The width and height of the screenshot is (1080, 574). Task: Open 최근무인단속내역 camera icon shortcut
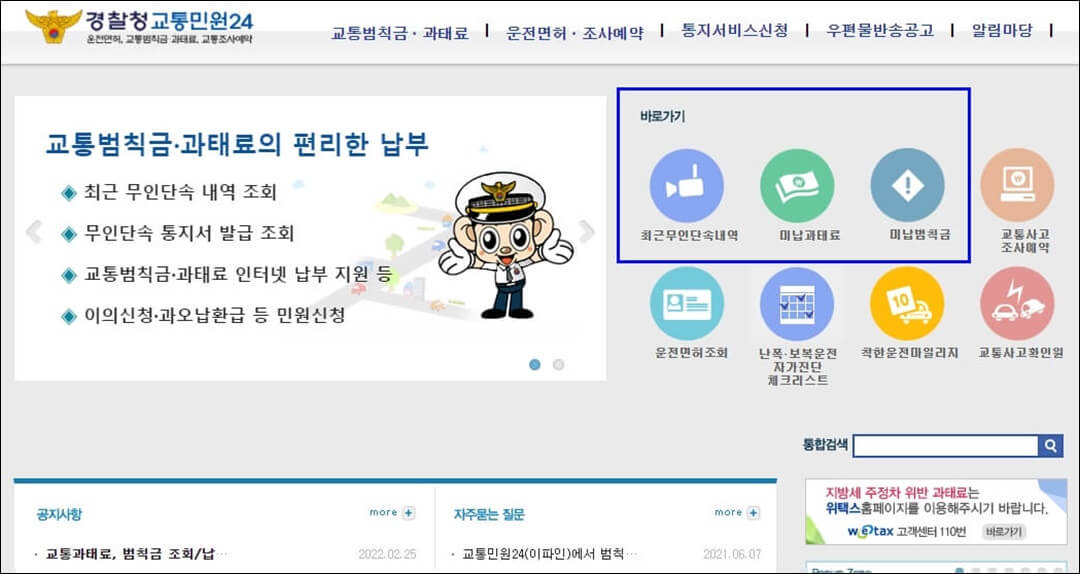point(686,185)
